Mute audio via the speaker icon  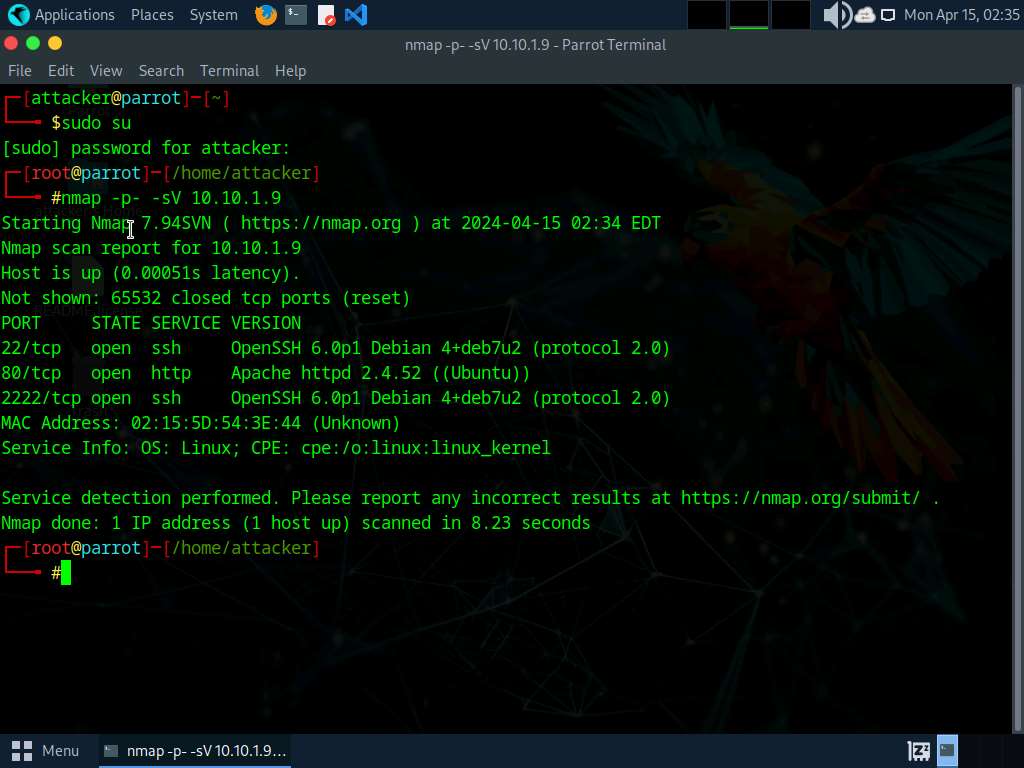point(834,15)
